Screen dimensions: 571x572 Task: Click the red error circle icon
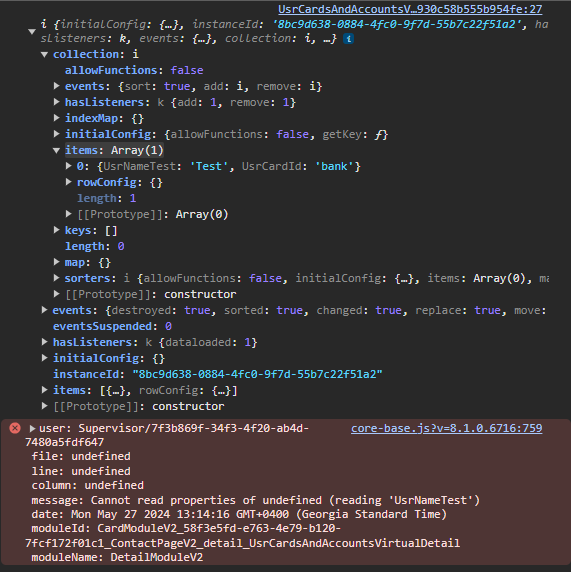(15, 428)
